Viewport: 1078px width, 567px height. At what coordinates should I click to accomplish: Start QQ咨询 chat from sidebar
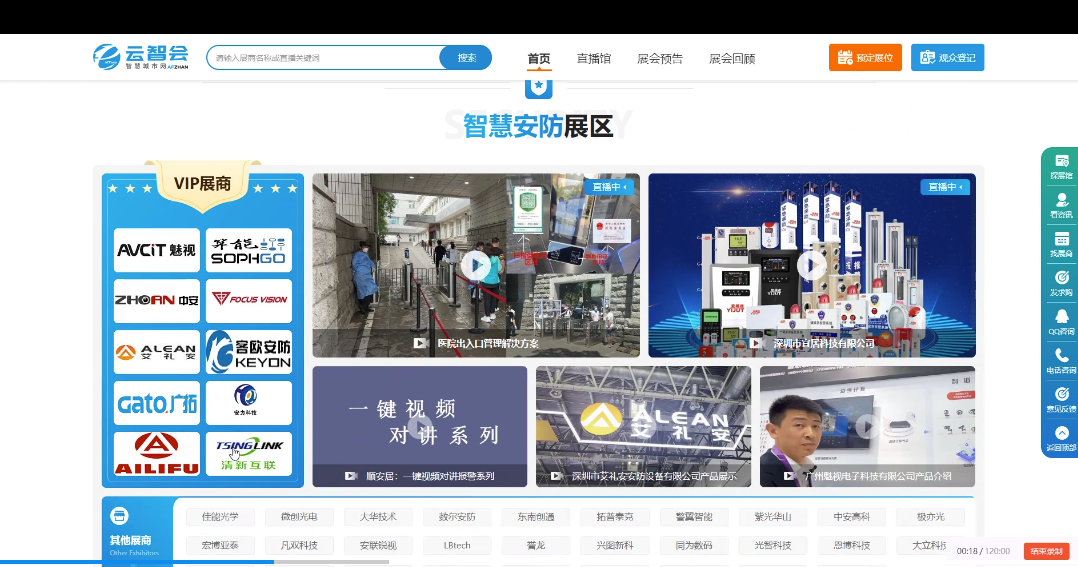coord(1062,322)
